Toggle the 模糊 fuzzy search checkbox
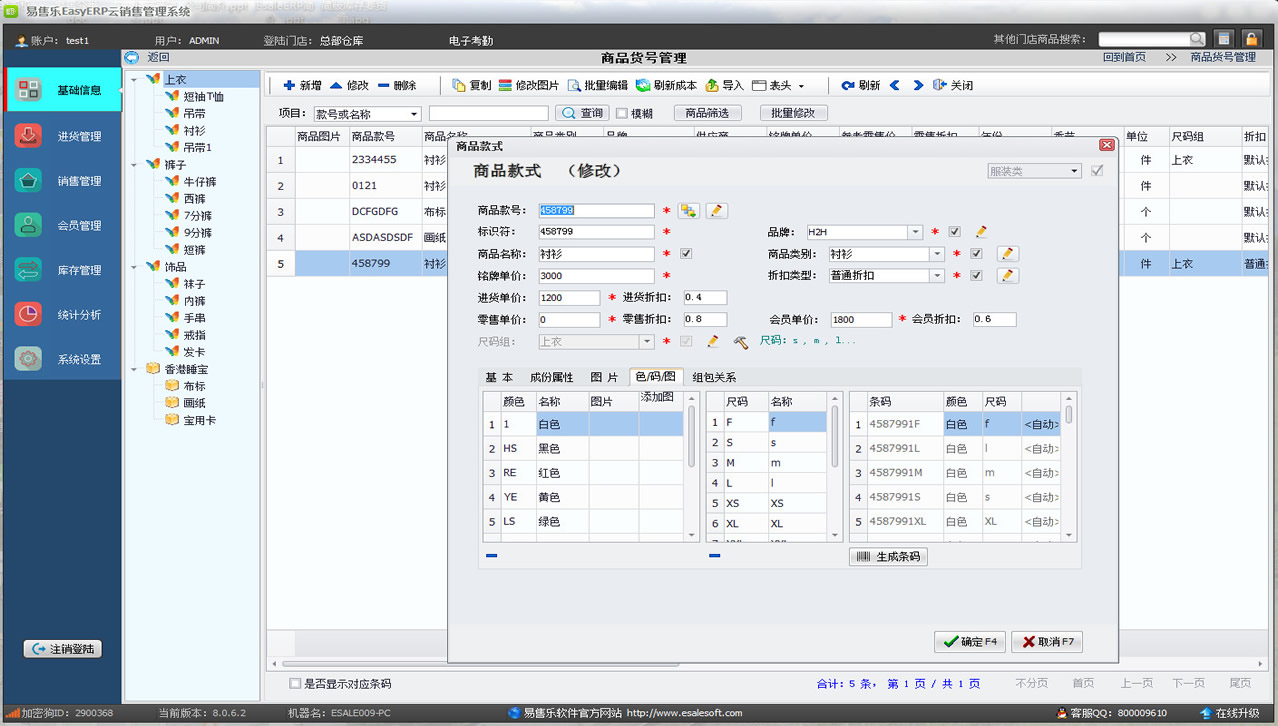Screen dimensions: 1278x726 point(621,114)
